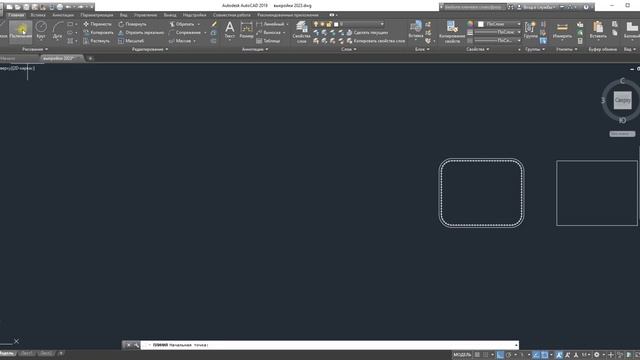Expand the Слои panel
The height and width of the screenshot is (360, 640).
[349, 49]
